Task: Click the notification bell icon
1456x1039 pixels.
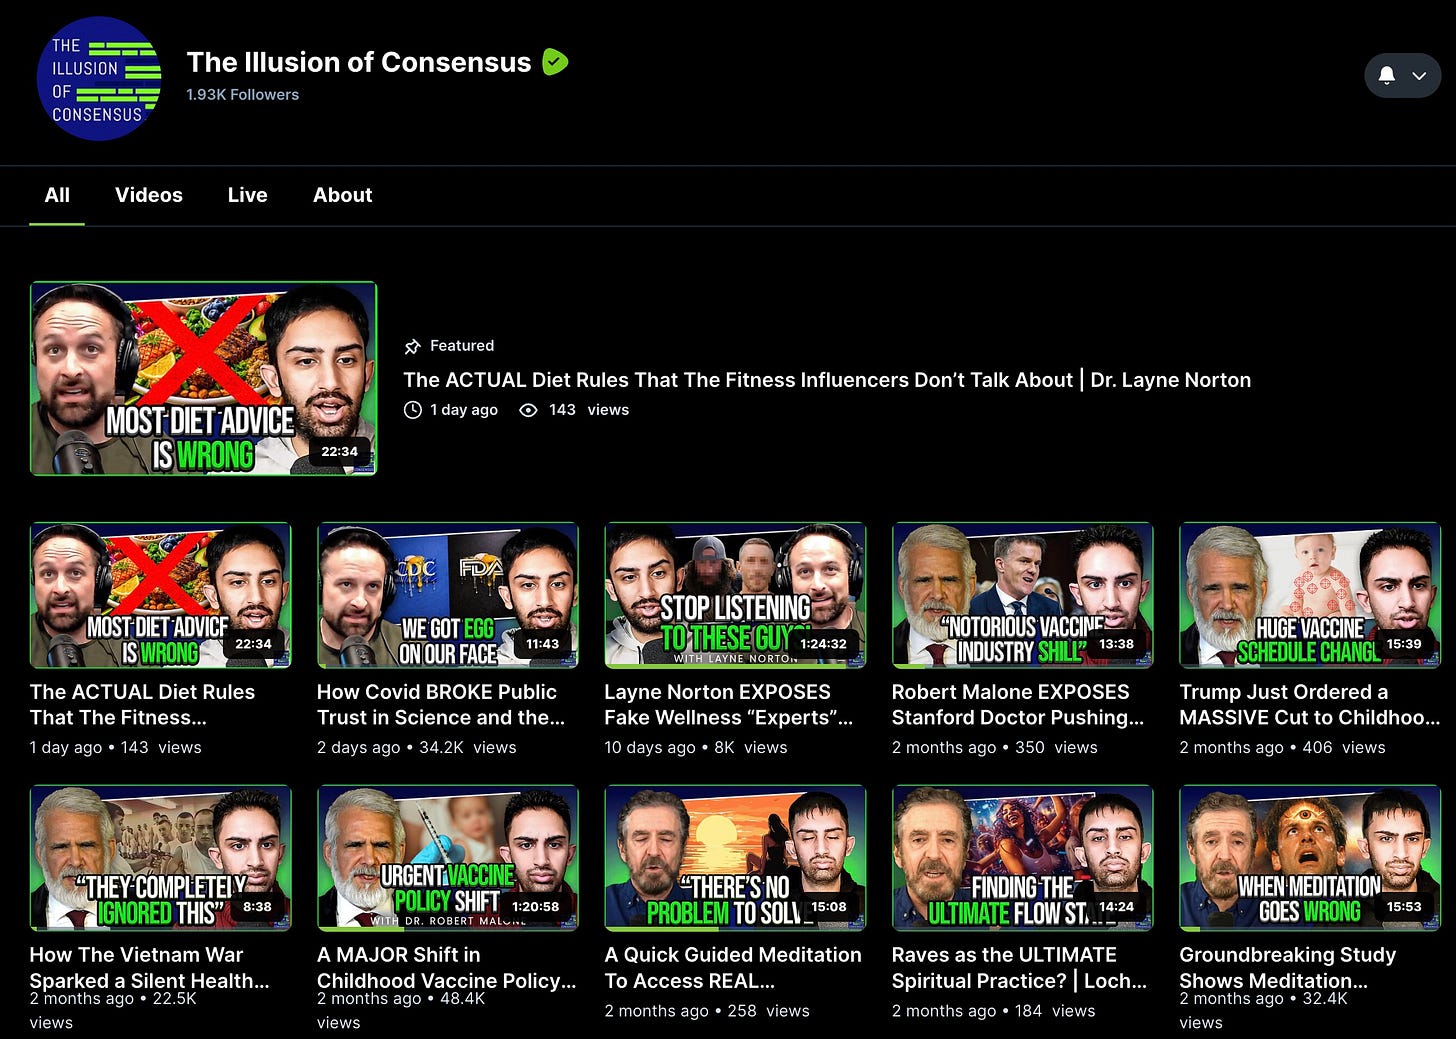Action: [1387, 75]
